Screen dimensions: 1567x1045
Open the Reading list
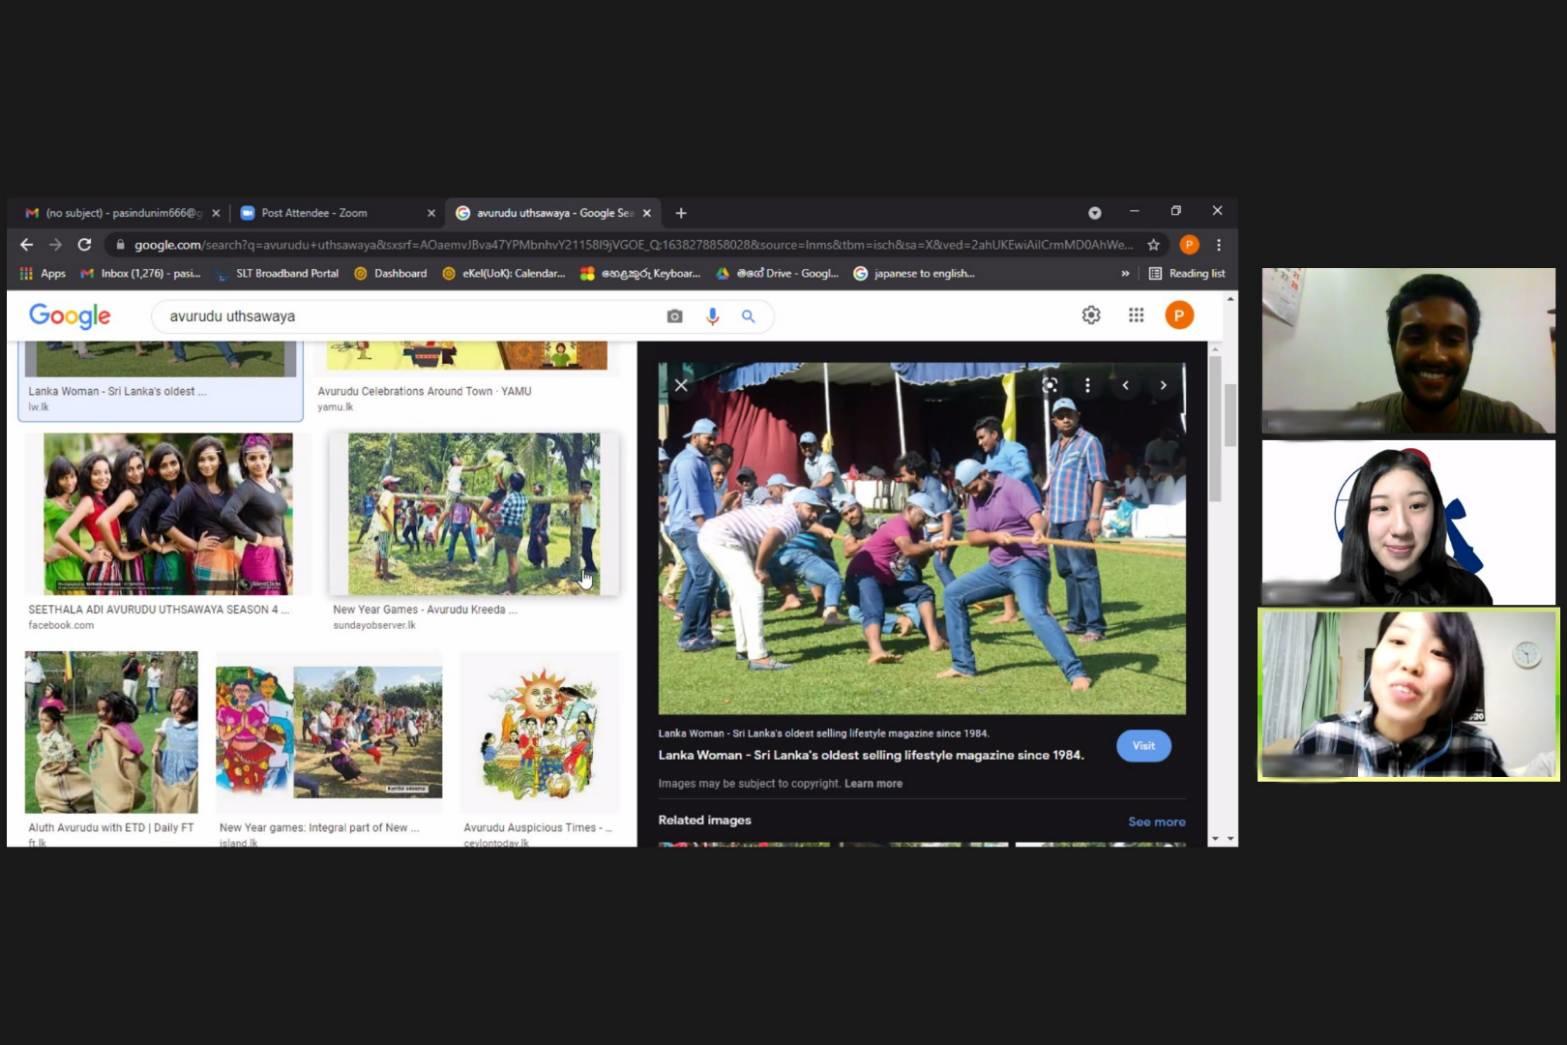click(x=1187, y=273)
